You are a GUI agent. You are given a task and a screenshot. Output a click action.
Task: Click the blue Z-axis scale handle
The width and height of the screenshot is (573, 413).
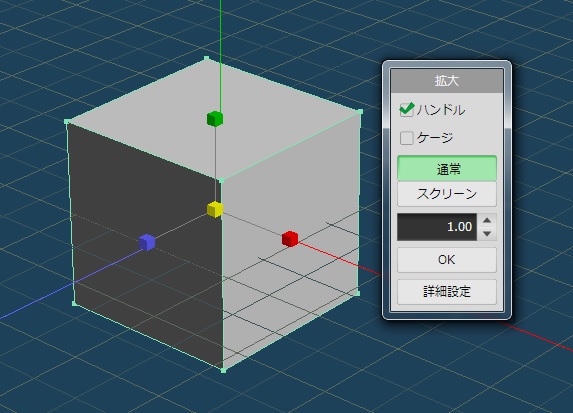(147, 242)
